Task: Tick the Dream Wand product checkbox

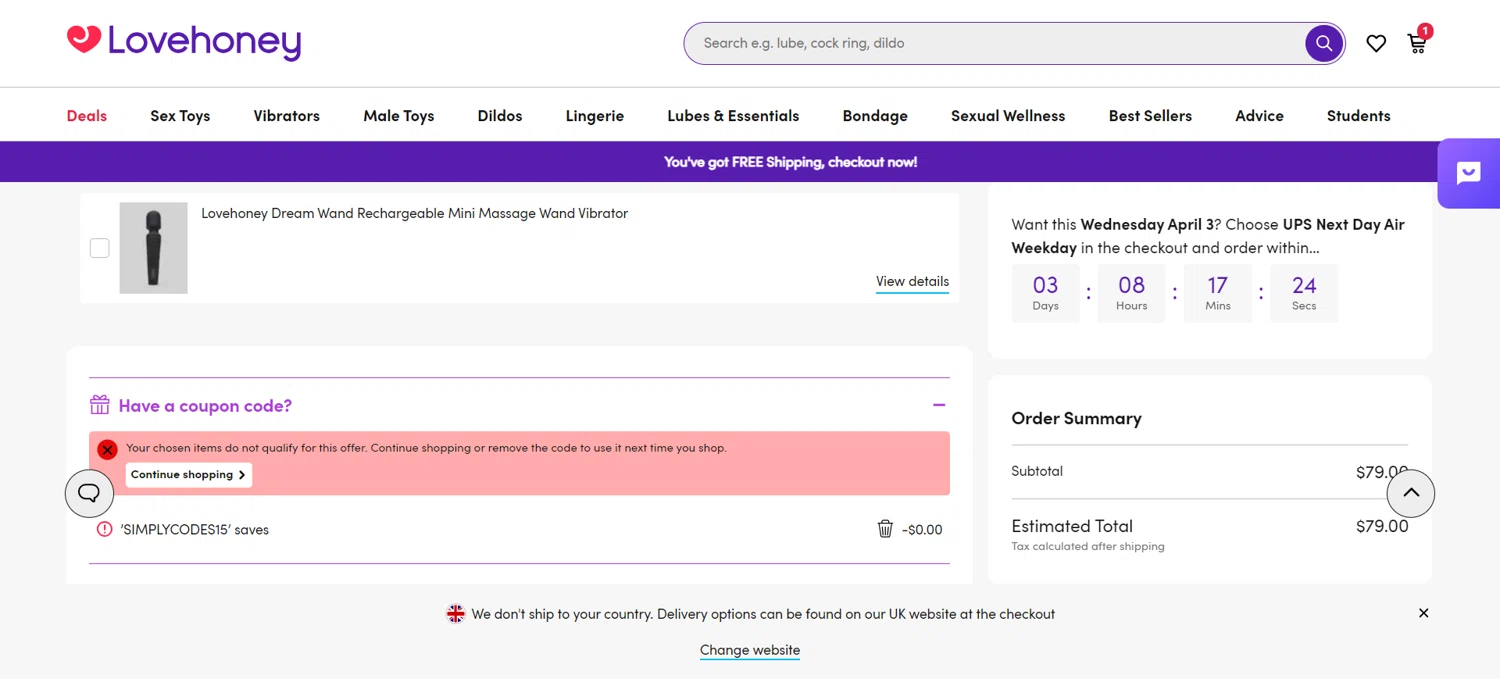Action: [100, 248]
